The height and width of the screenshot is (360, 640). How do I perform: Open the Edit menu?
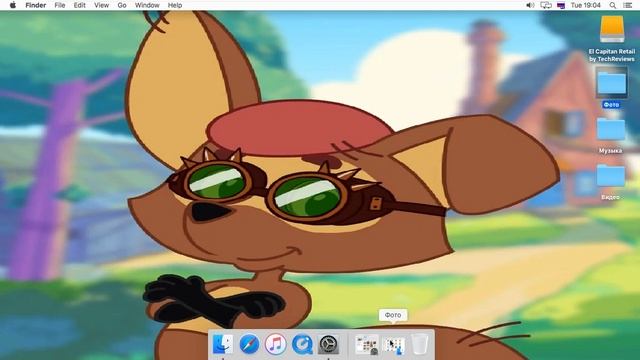(x=80, y=5)
